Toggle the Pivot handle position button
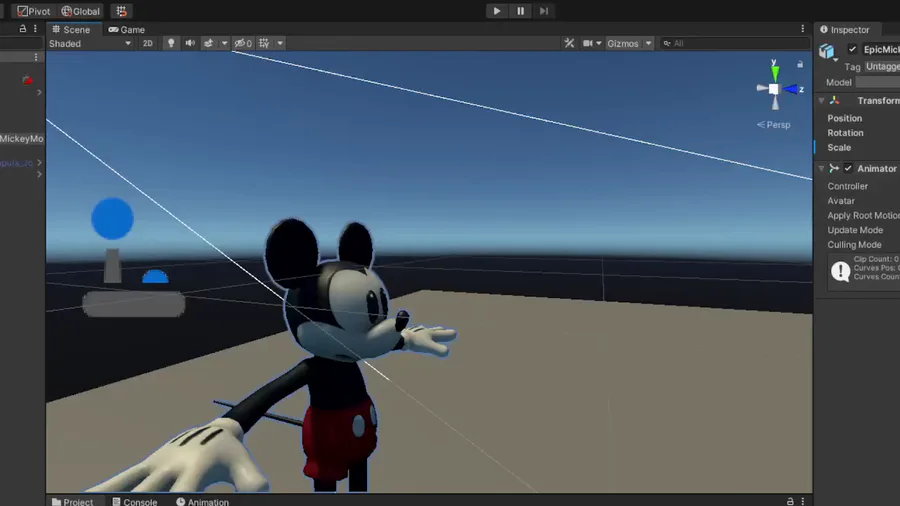900x506 pixels. [x=33, y=11]
